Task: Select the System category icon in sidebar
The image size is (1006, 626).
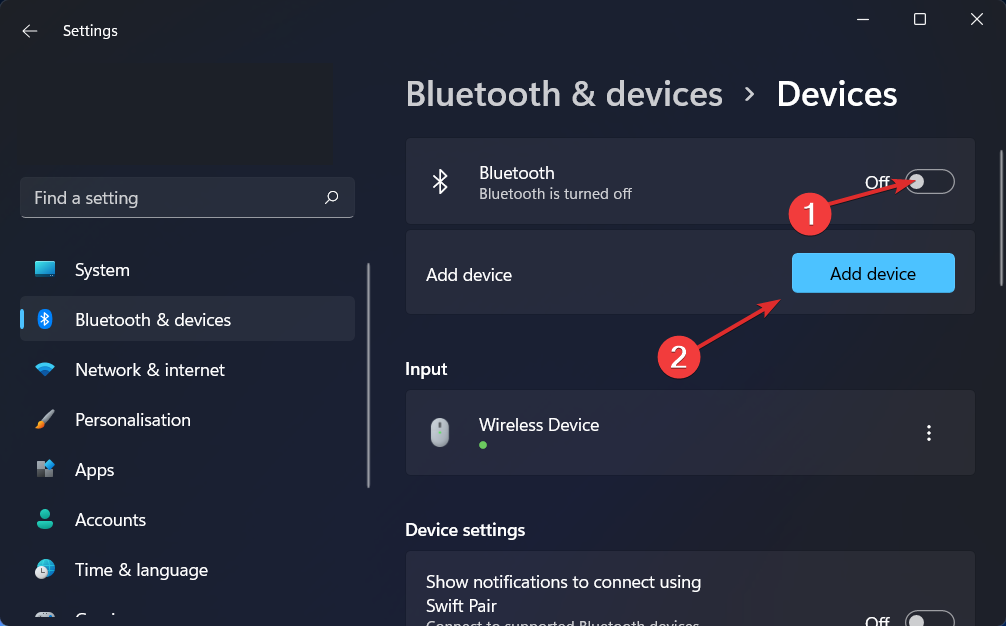Action: pos(45,269)
